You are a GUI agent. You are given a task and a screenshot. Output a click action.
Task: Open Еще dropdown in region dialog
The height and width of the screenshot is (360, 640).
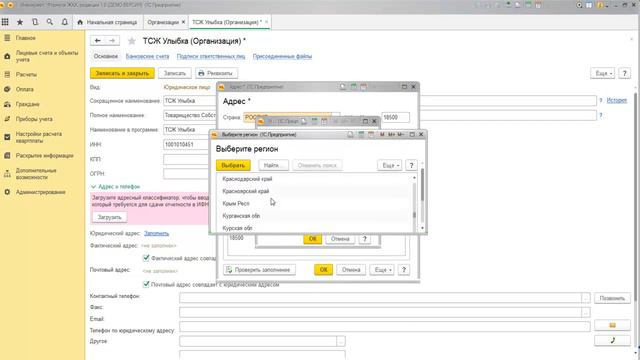tap(389, 165)
